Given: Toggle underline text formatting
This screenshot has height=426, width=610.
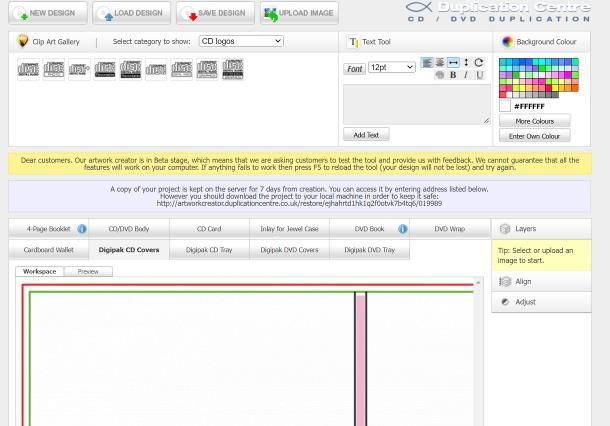Looking at the screenshot, I should tap(480, 75).
